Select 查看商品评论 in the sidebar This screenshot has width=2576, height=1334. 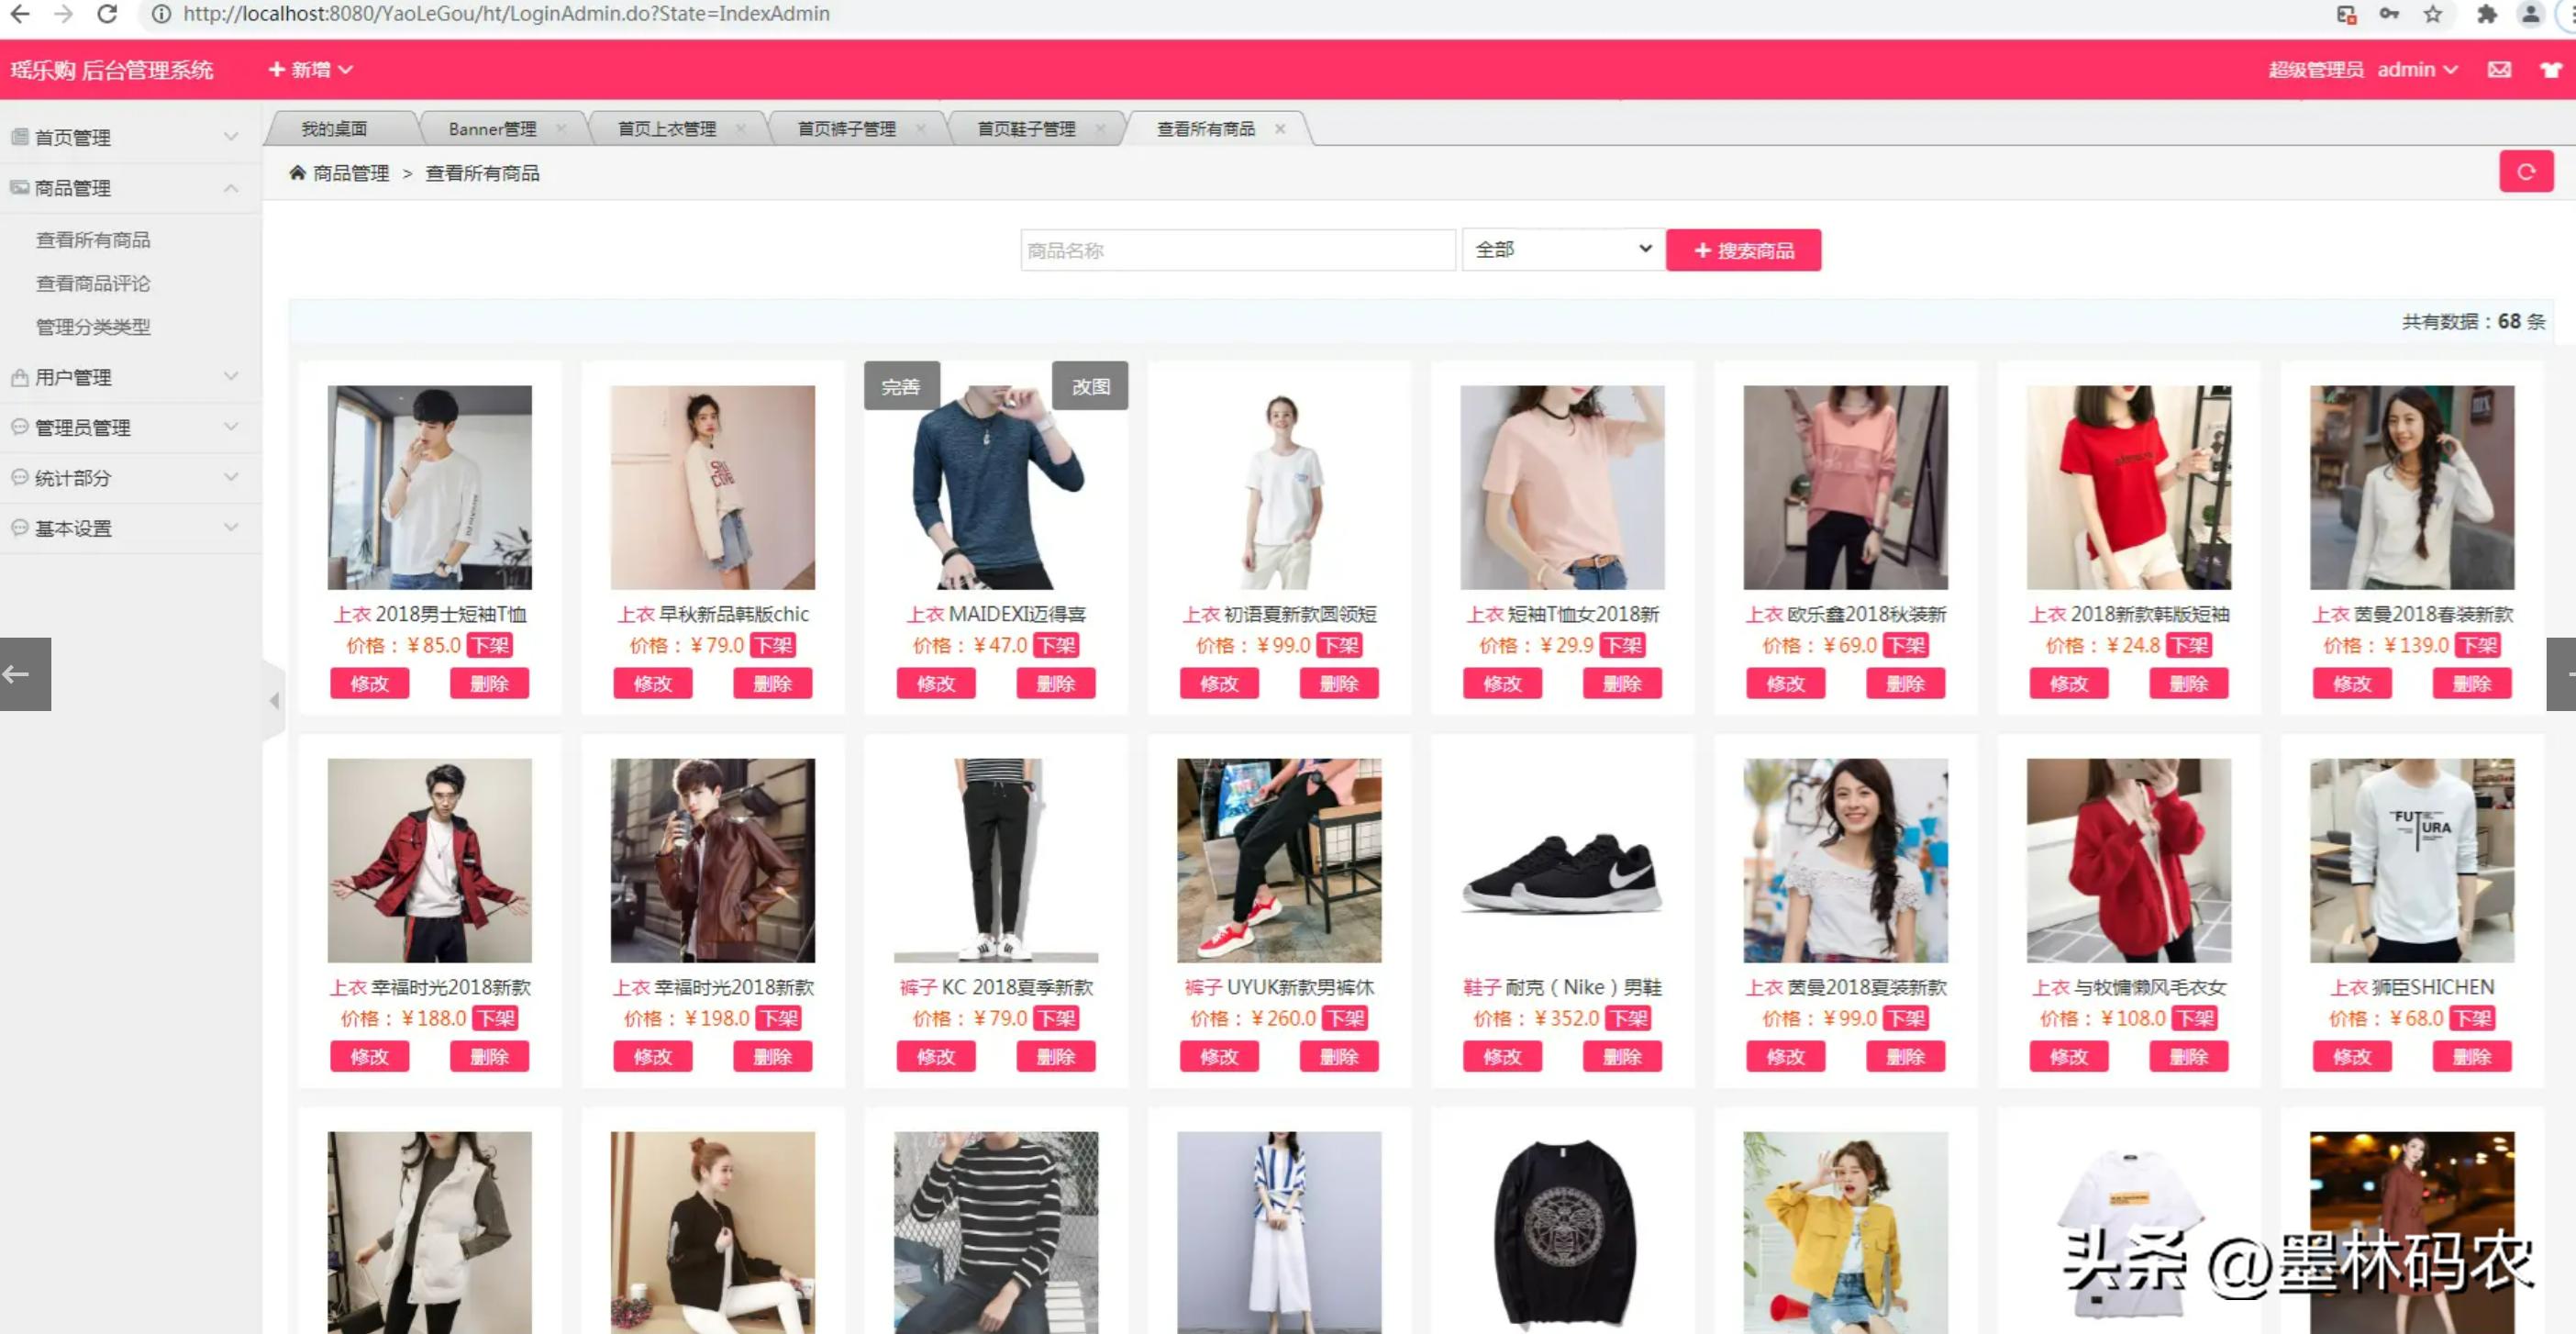93,283
